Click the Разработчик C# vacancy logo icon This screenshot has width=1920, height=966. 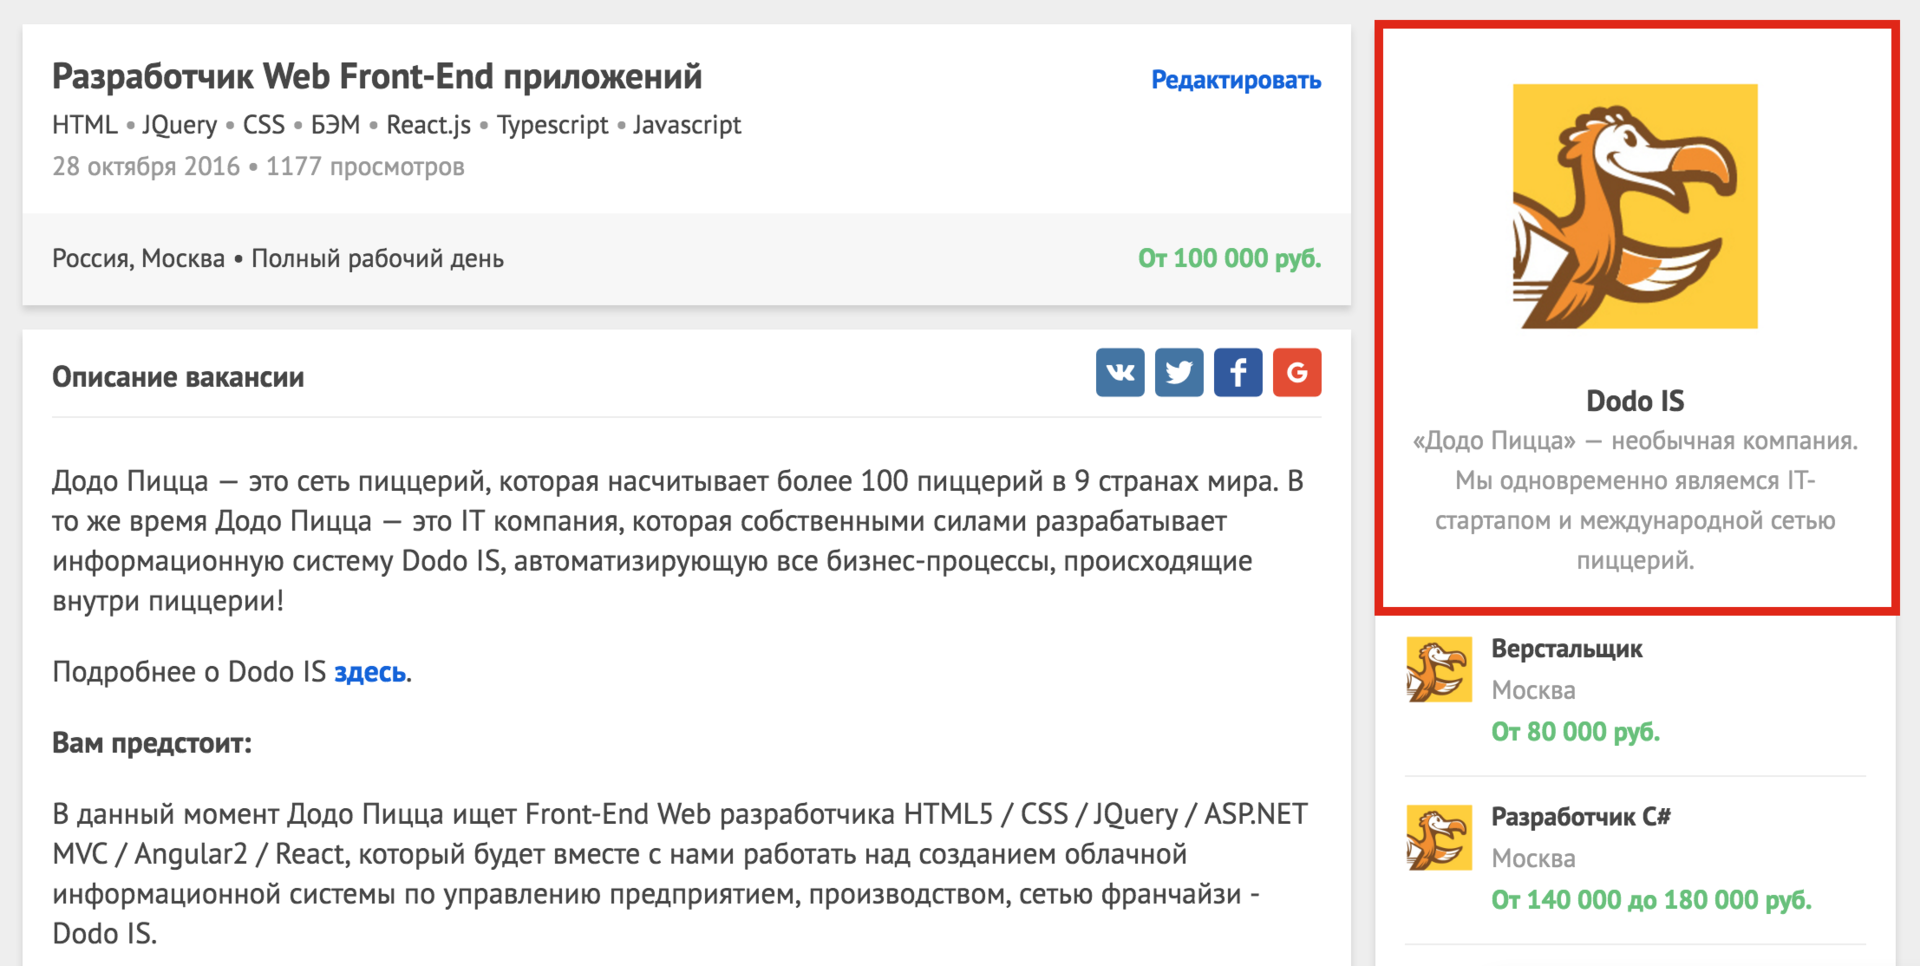click(1438, 837)
